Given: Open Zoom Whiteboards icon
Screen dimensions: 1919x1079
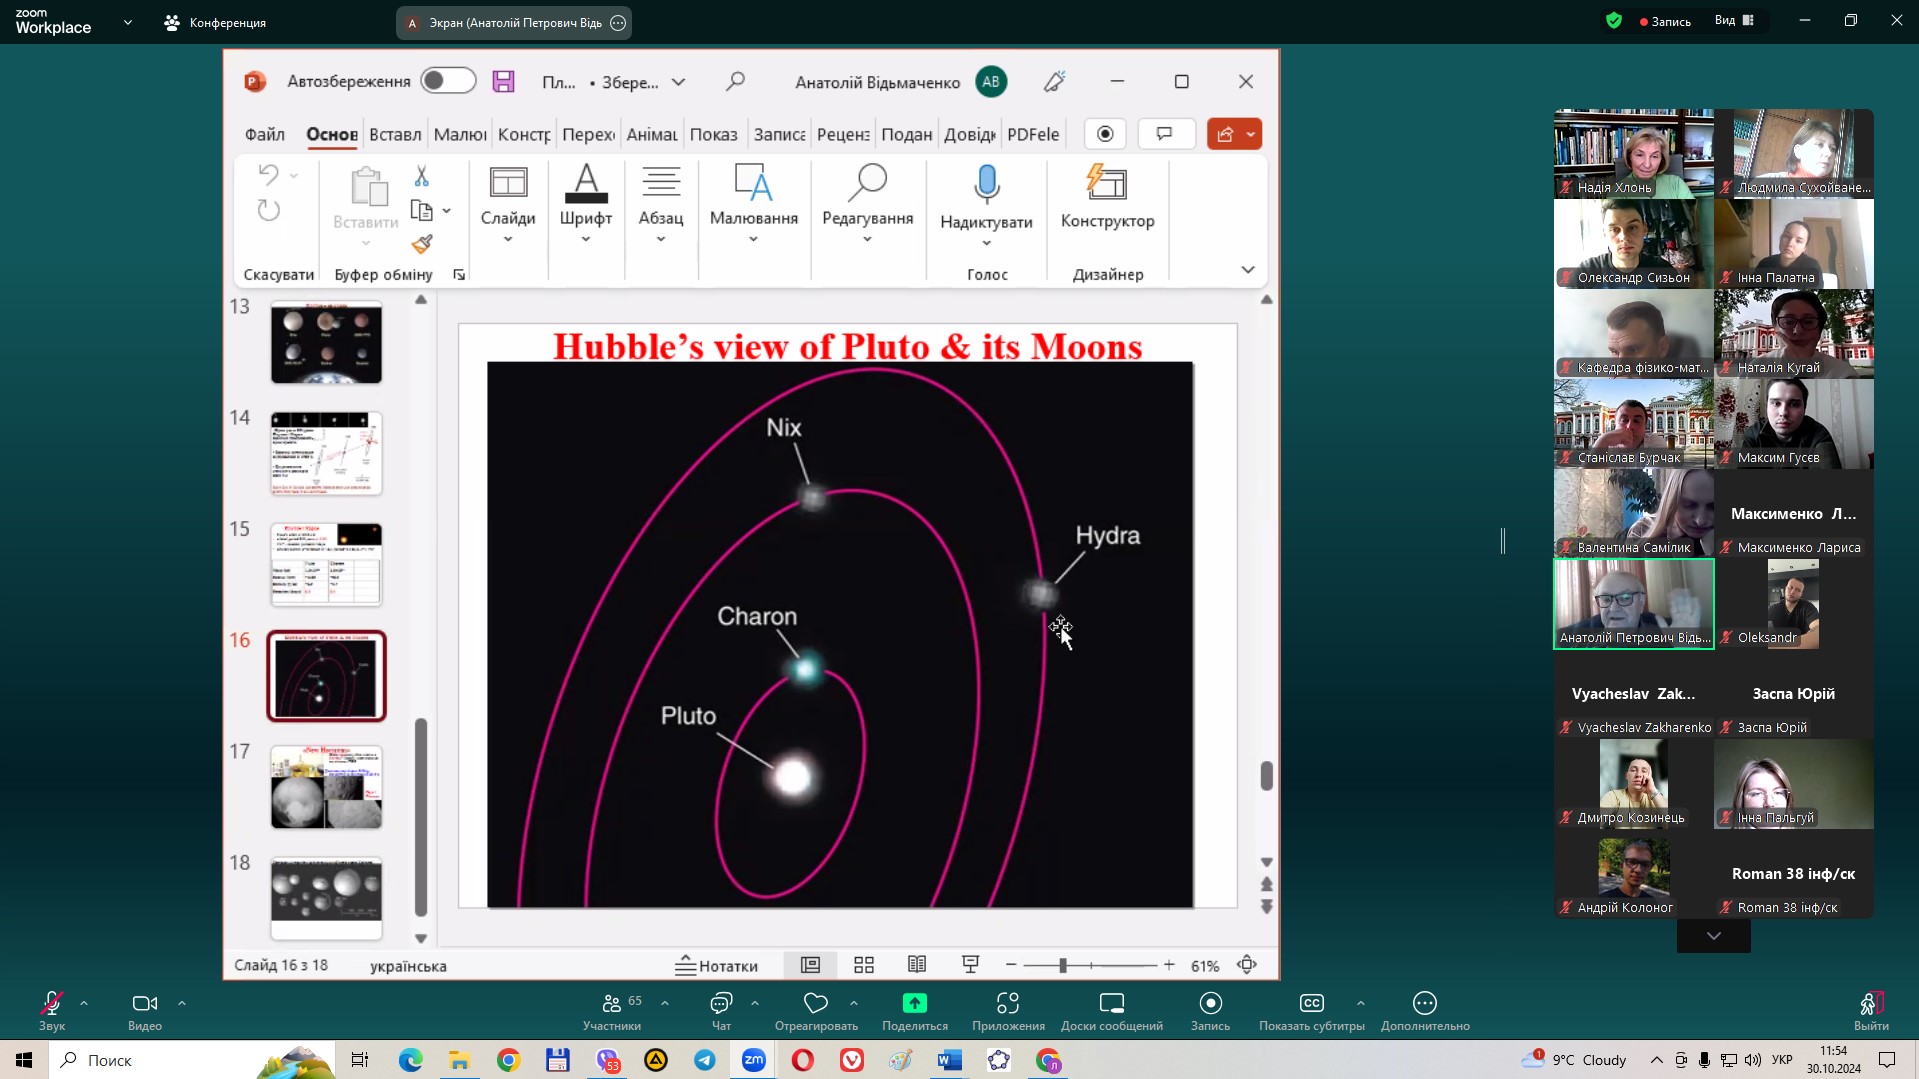Looking at the screenshot, I should pos(1112,1002).
